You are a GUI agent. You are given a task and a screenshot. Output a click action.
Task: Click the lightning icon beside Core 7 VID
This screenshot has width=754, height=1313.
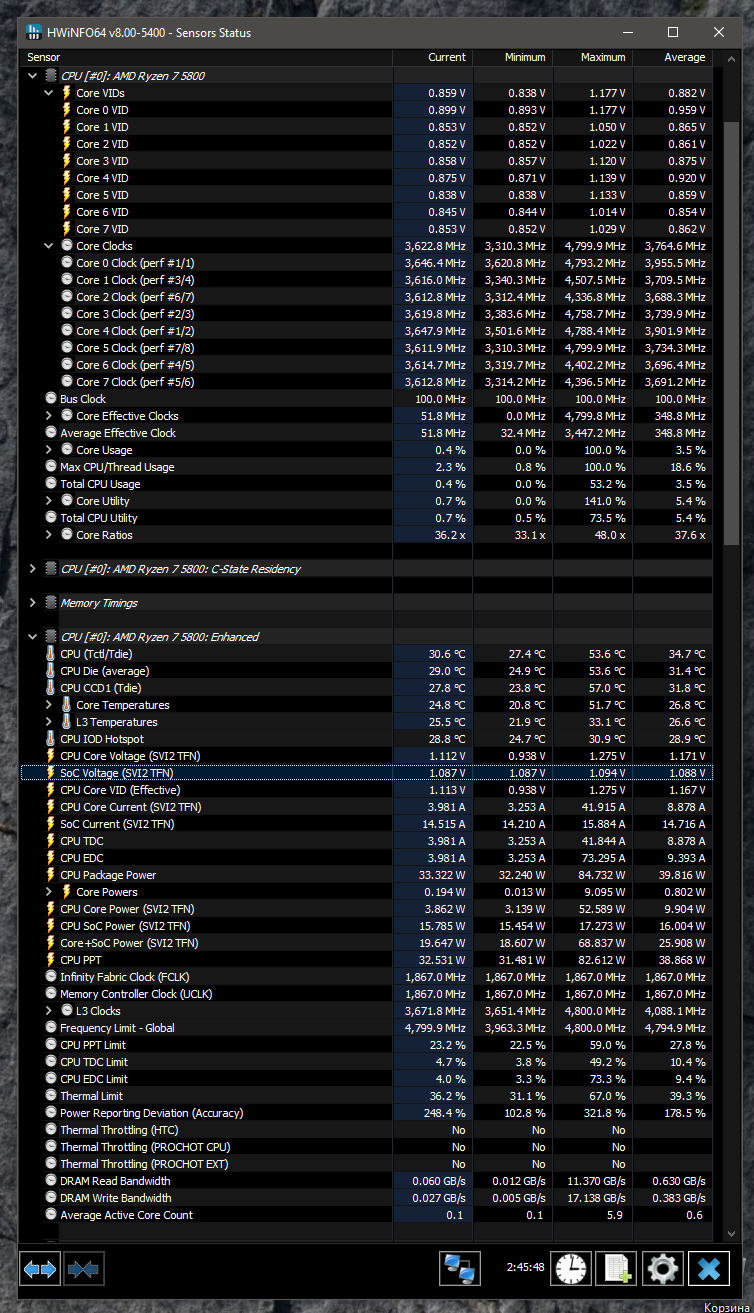click(67, 229)
